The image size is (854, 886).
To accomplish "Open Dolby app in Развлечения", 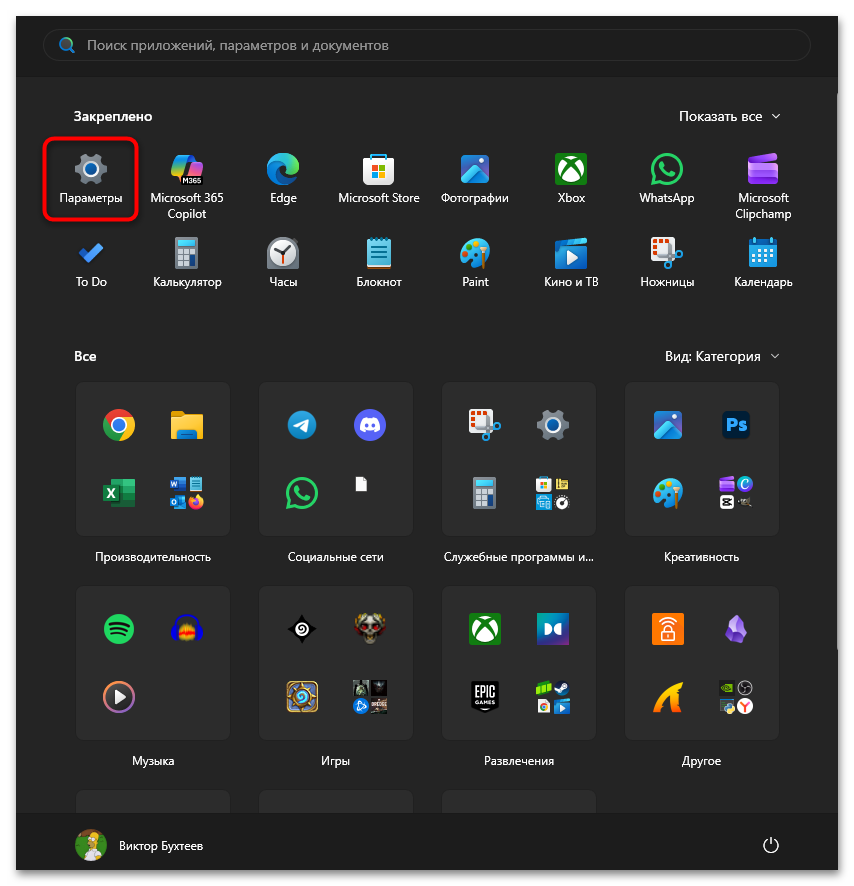I will (553, 628).
